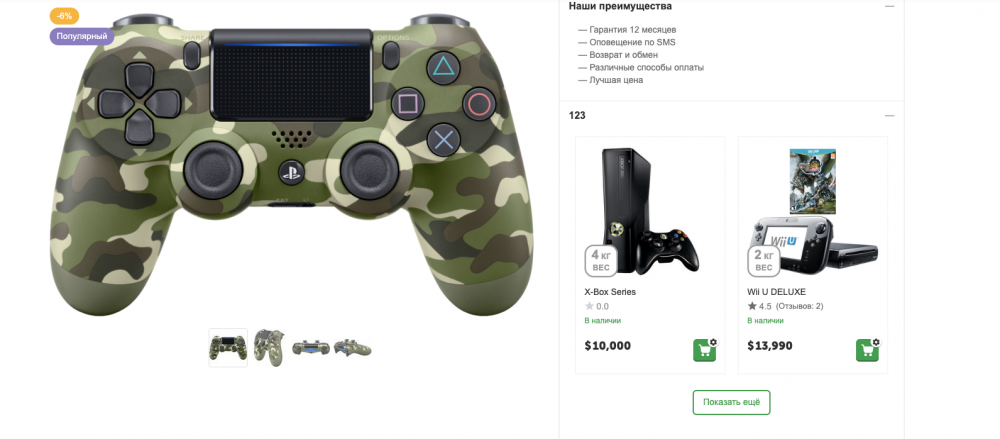
Task: Open the Wii U DELUXE product link
Action: coord(776,292)
